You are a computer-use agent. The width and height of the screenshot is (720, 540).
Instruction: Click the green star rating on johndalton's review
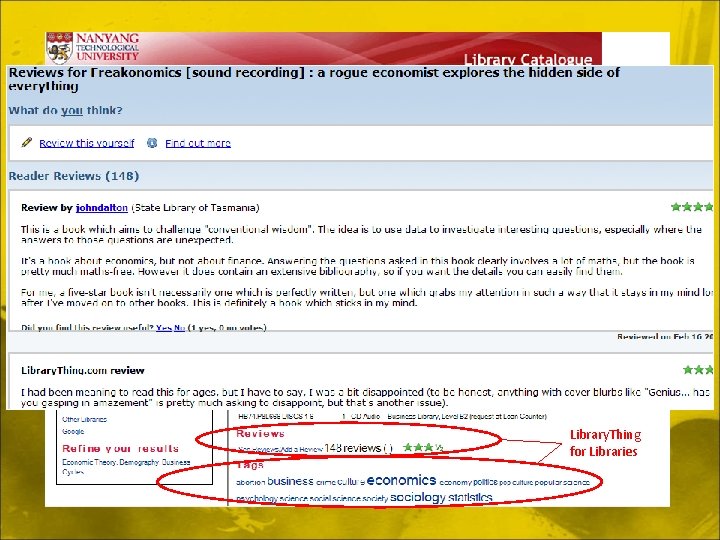pos(692,207)
